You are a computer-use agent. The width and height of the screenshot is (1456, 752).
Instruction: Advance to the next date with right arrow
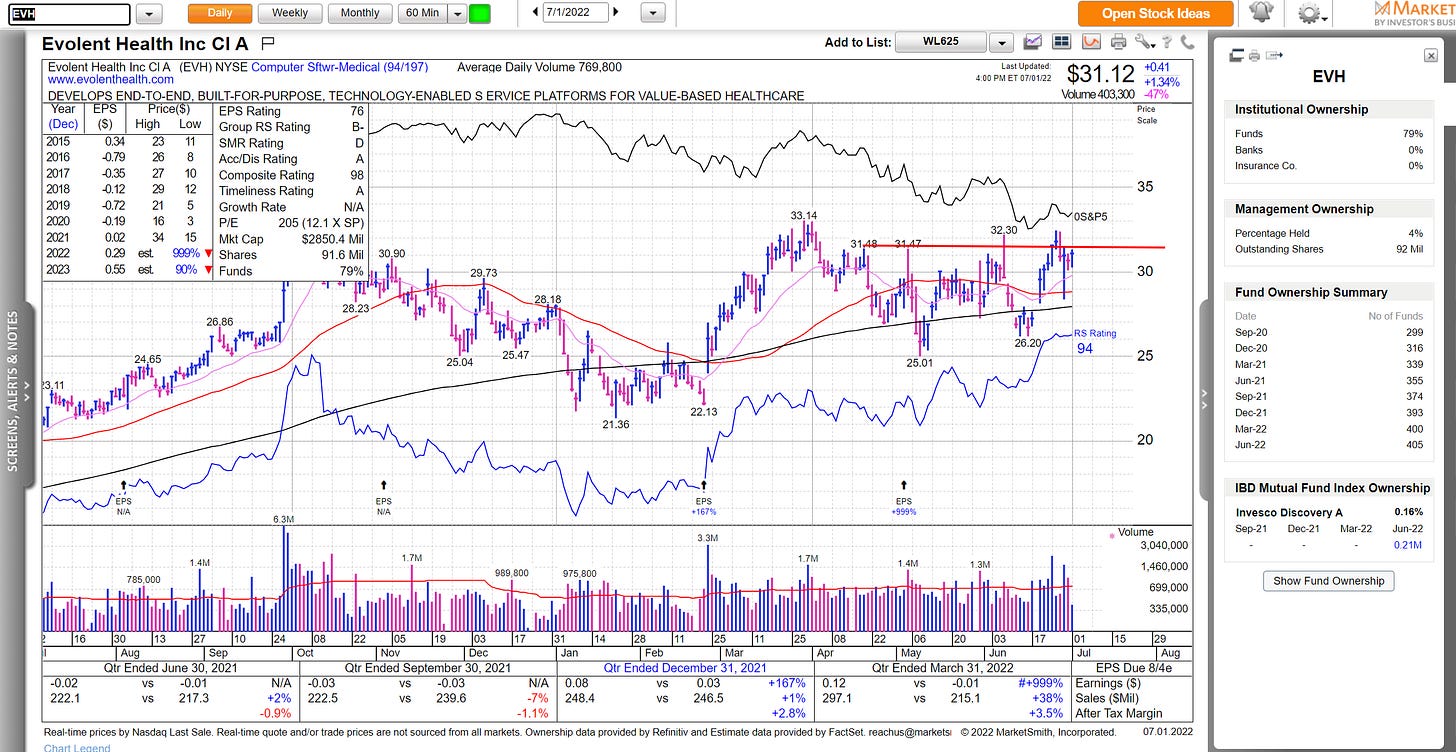click(614, 13)
